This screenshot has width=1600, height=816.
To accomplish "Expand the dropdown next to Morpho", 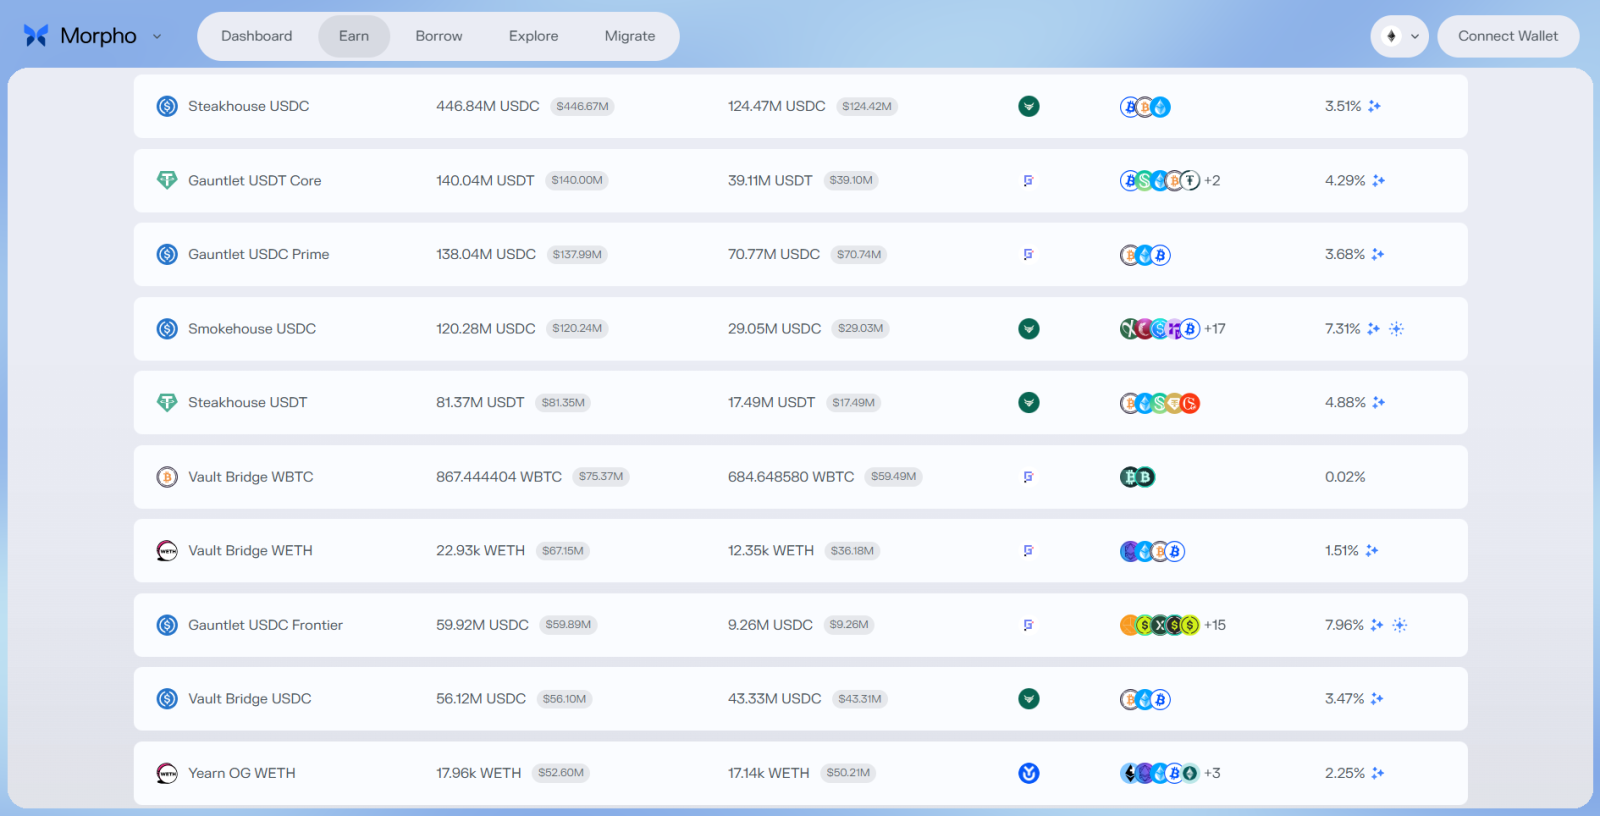I will 157,37.
